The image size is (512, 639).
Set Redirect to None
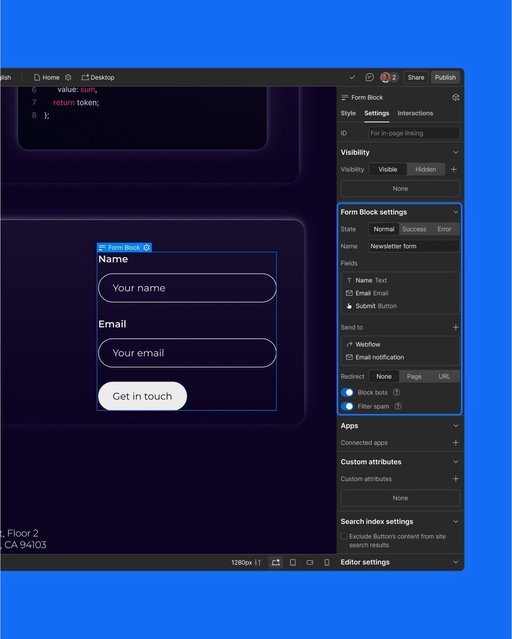384,377
